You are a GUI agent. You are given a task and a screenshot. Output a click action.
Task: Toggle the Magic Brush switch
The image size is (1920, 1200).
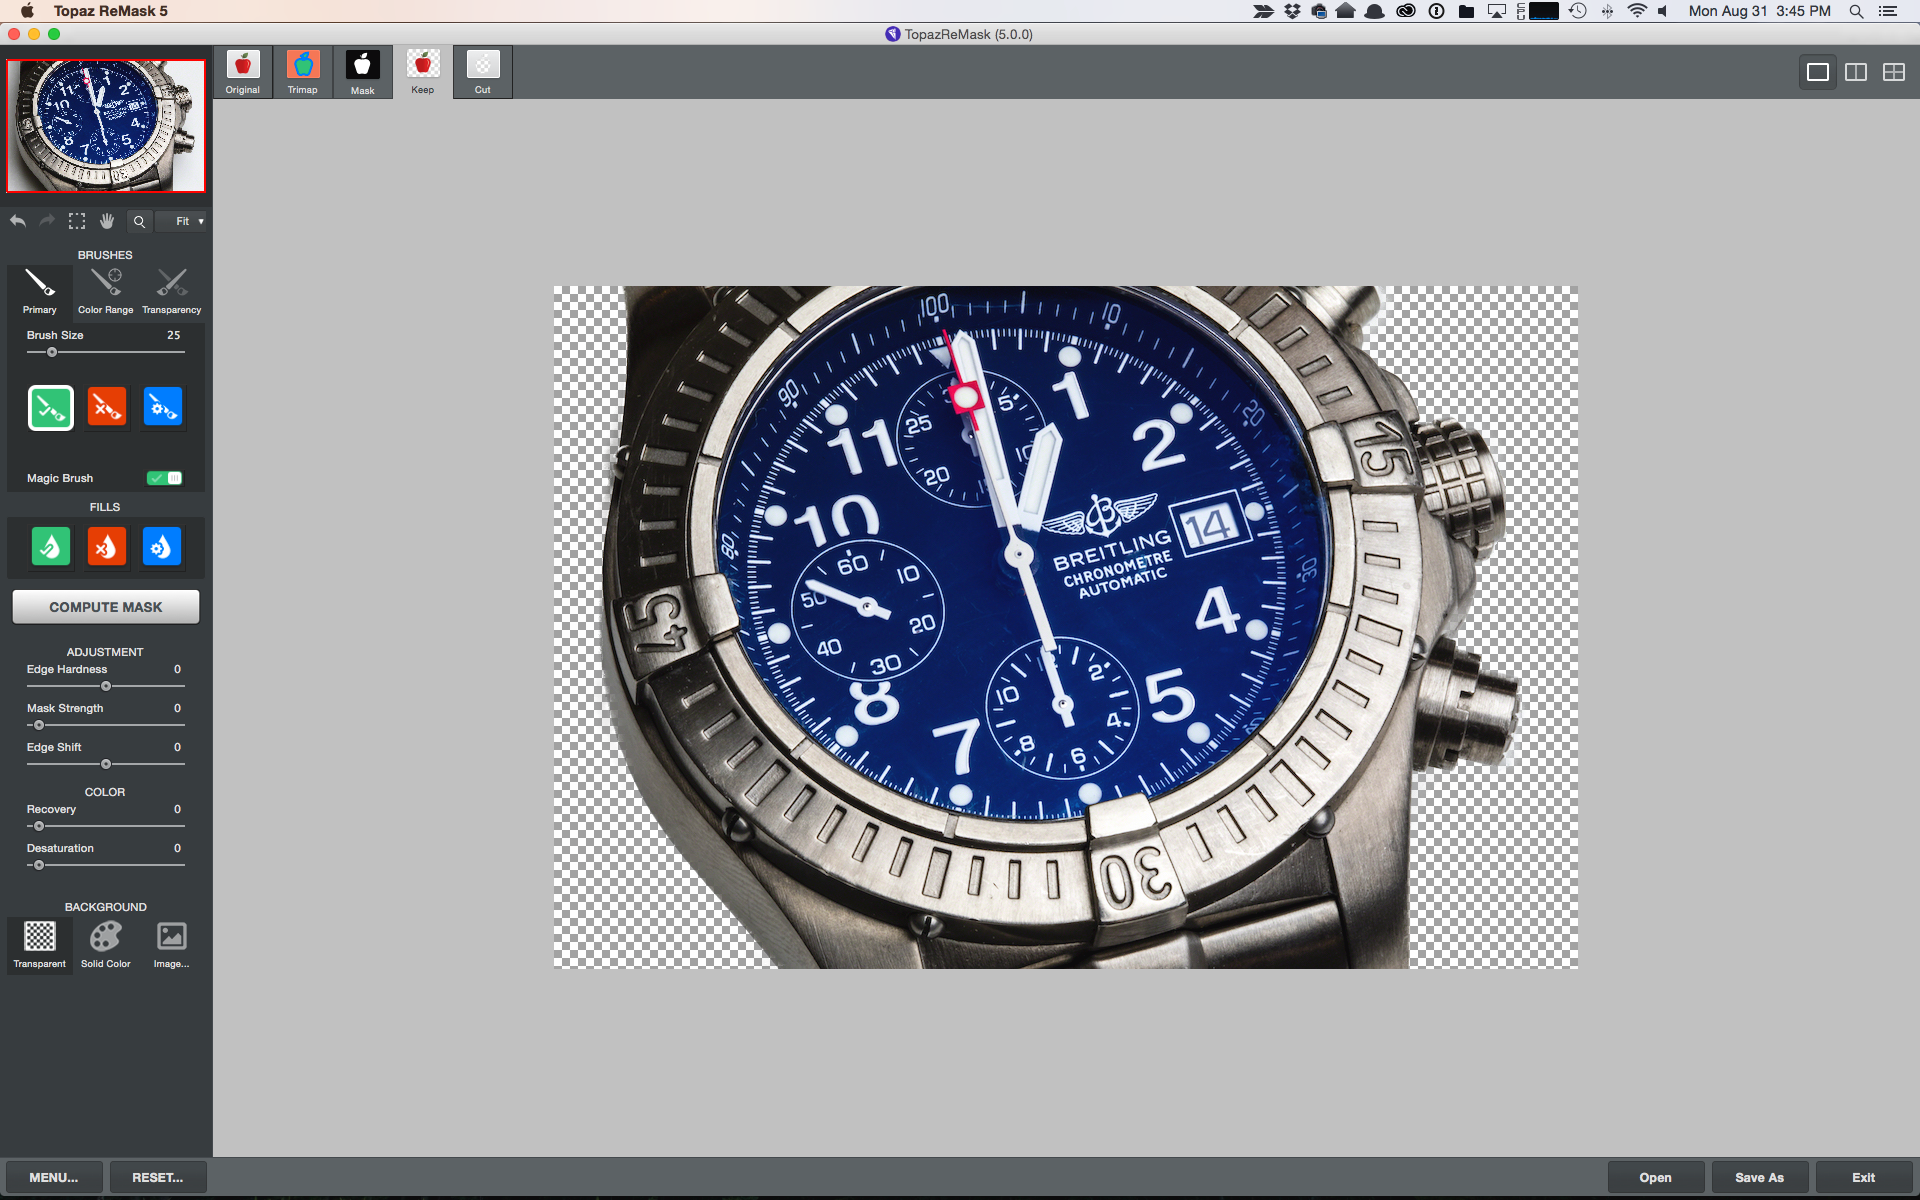165,478
